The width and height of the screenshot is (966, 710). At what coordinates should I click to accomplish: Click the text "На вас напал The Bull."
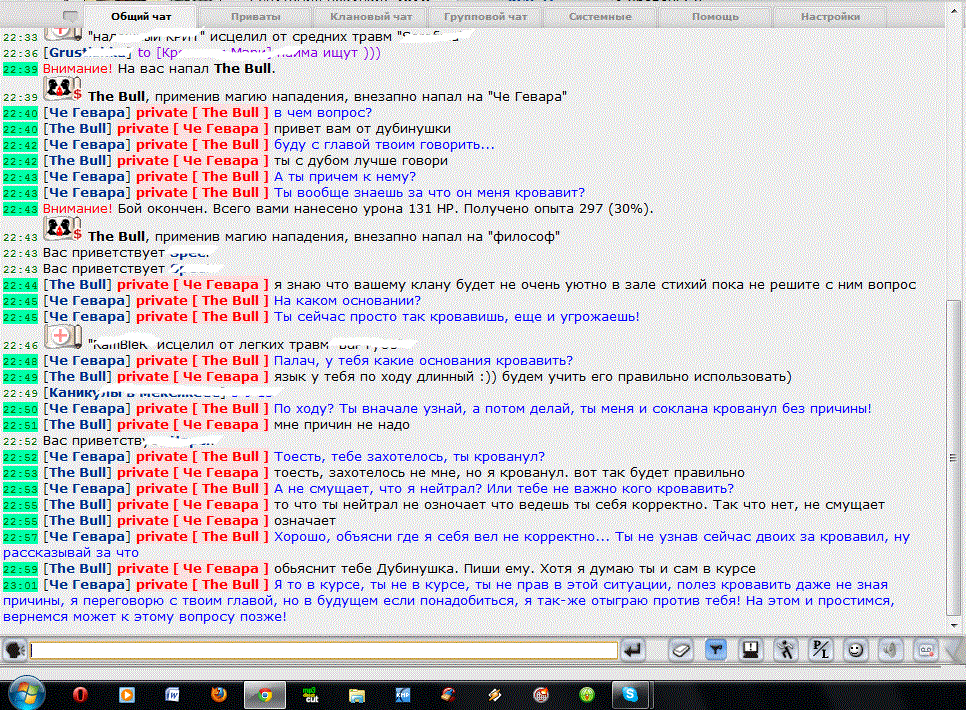point(197,68)
